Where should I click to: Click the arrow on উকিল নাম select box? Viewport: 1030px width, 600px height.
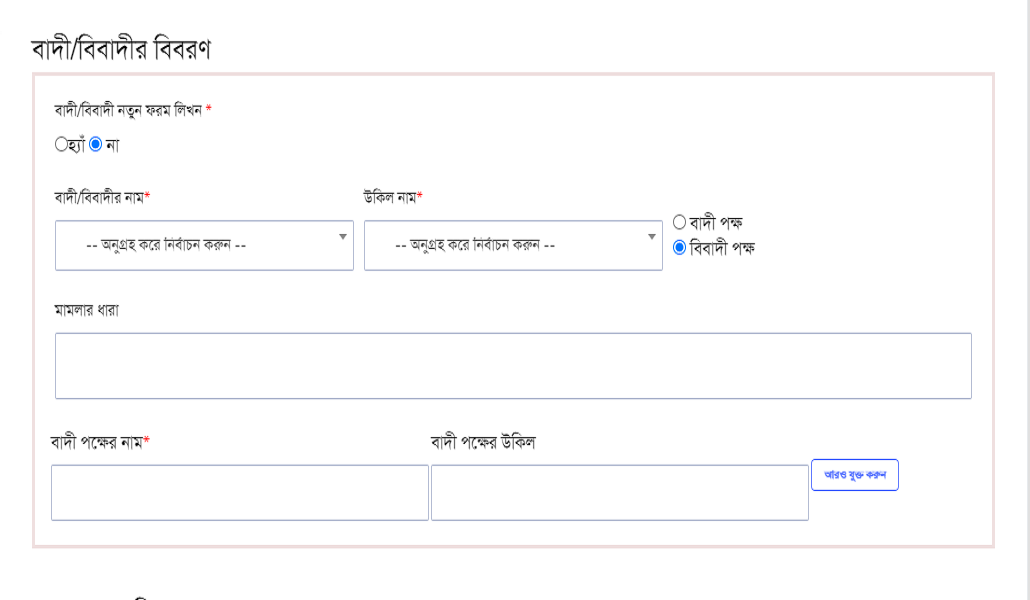pos(651,236)
